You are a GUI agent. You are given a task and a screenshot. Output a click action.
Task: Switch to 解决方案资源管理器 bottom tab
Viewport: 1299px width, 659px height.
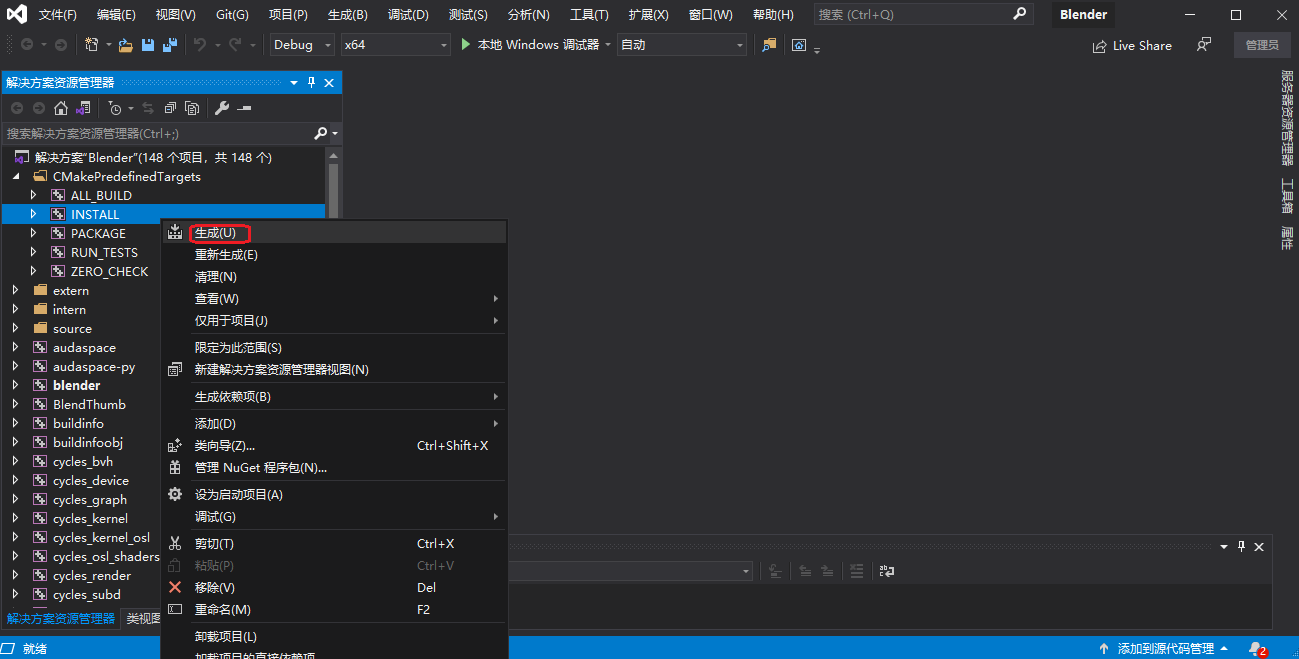click(x=61, y=619)
